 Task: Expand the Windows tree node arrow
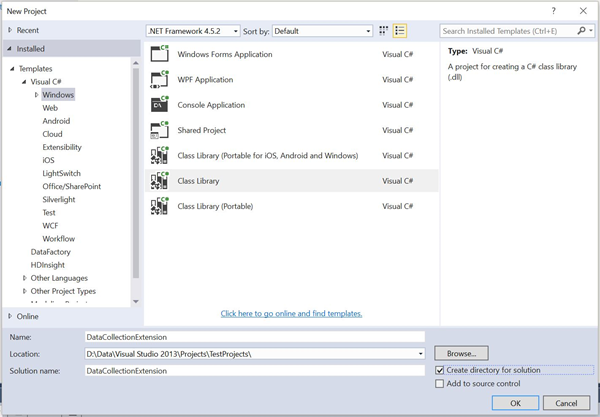tap(36, 94)
